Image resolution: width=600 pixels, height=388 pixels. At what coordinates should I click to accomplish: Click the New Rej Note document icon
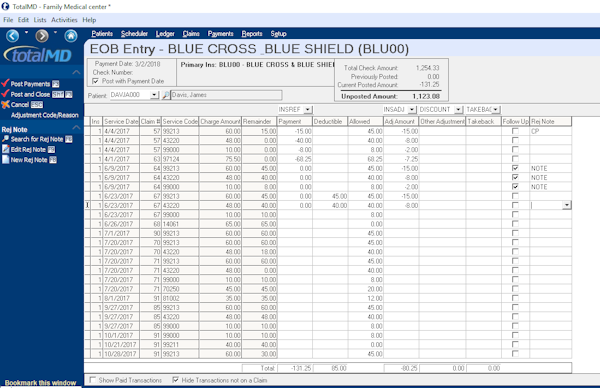click(x=5, y=160)
